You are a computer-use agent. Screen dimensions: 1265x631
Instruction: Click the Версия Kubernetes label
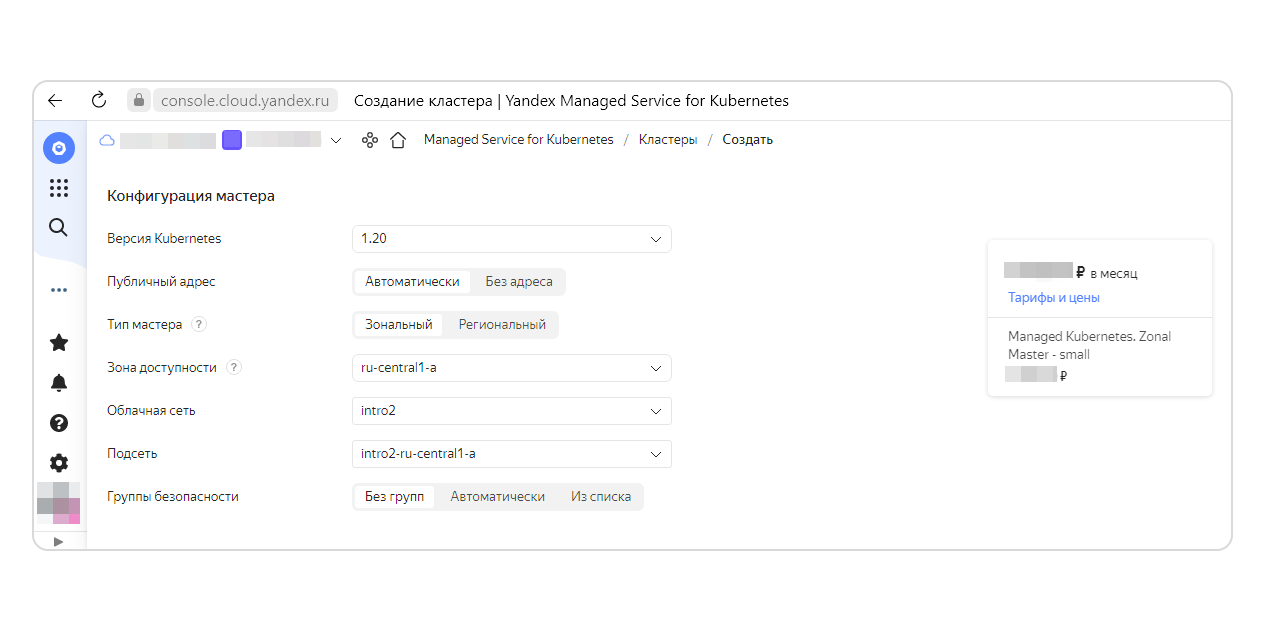pyautogui.click(x=164, y=239)
